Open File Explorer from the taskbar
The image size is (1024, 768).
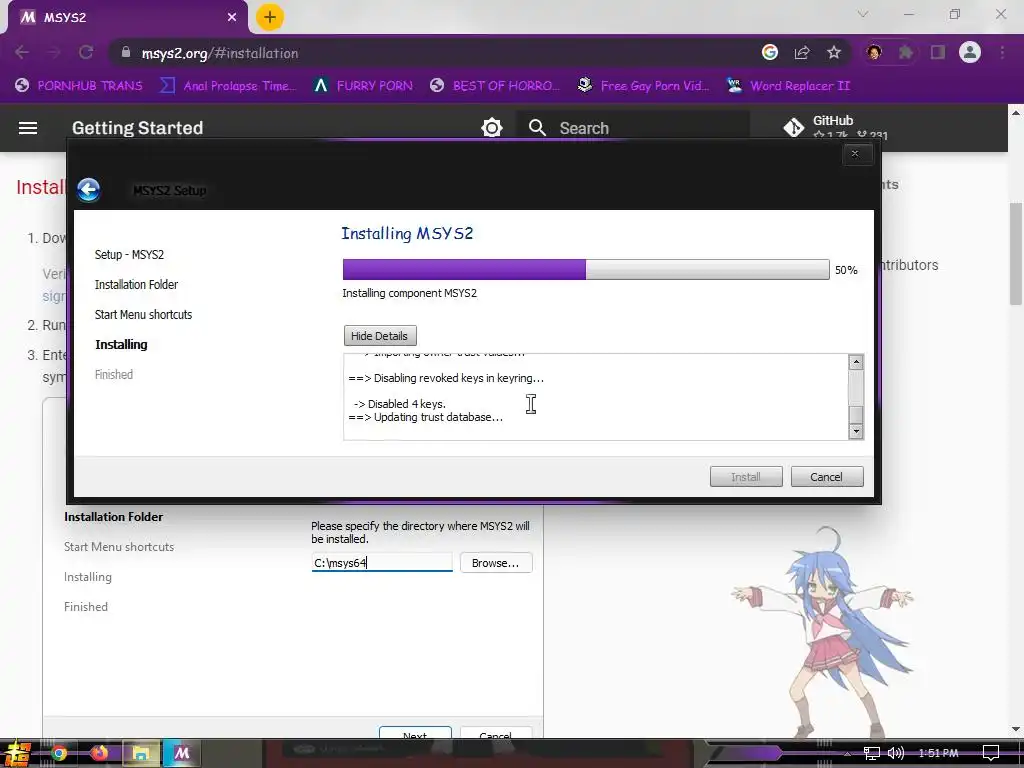[x=140, y=754]
